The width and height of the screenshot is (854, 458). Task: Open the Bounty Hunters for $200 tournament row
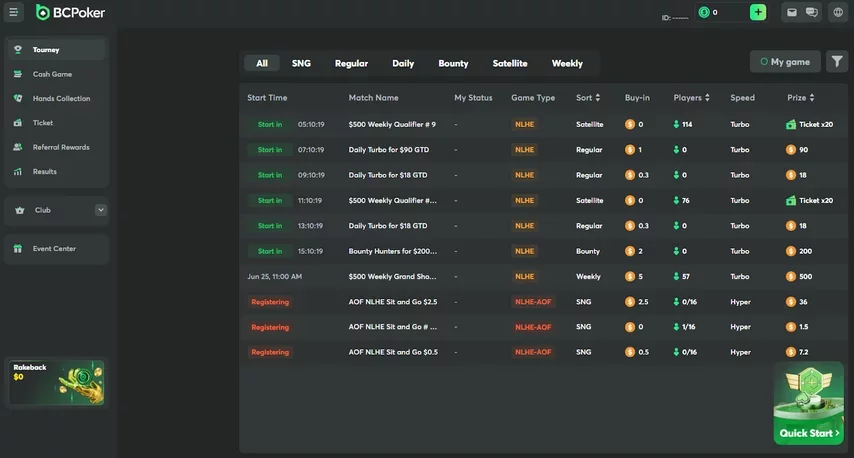click(392, 252)
